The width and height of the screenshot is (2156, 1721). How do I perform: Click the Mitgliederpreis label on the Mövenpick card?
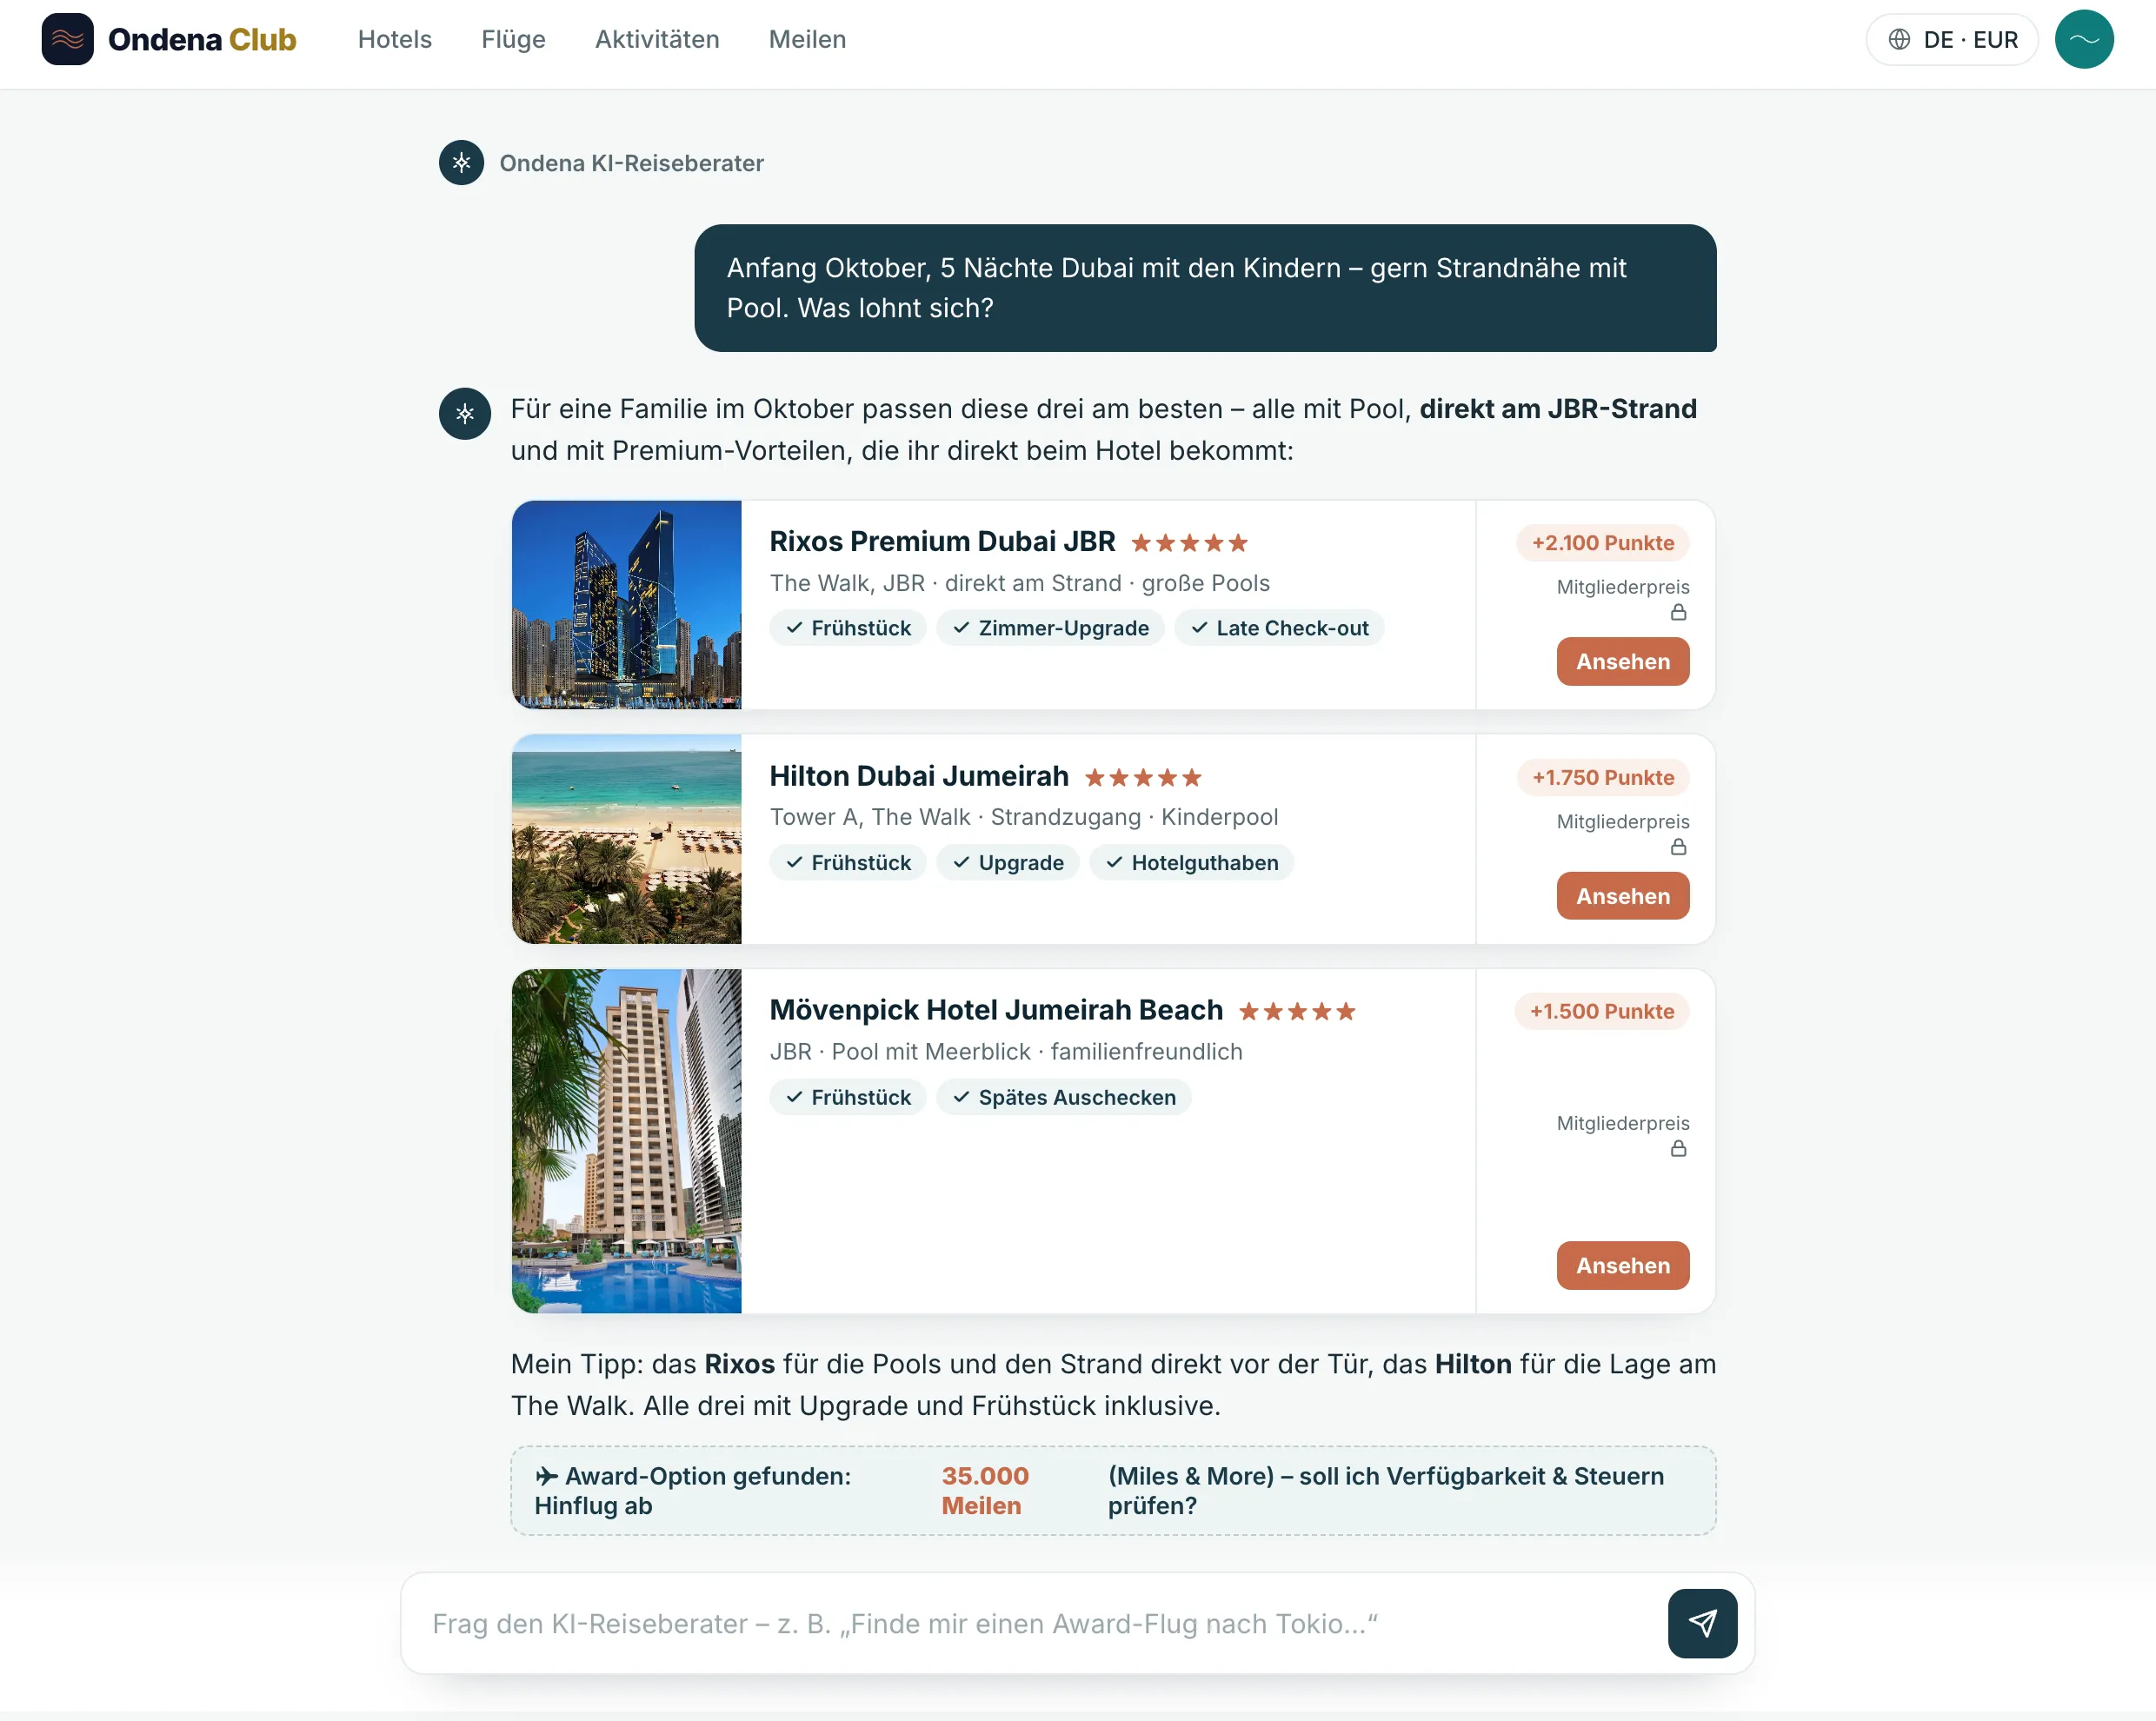pyautogui.click(x=1622, y=1123)
